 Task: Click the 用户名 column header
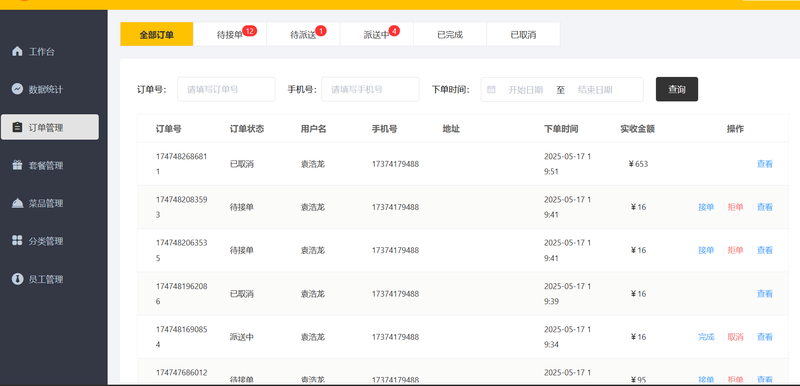point(313,129)
